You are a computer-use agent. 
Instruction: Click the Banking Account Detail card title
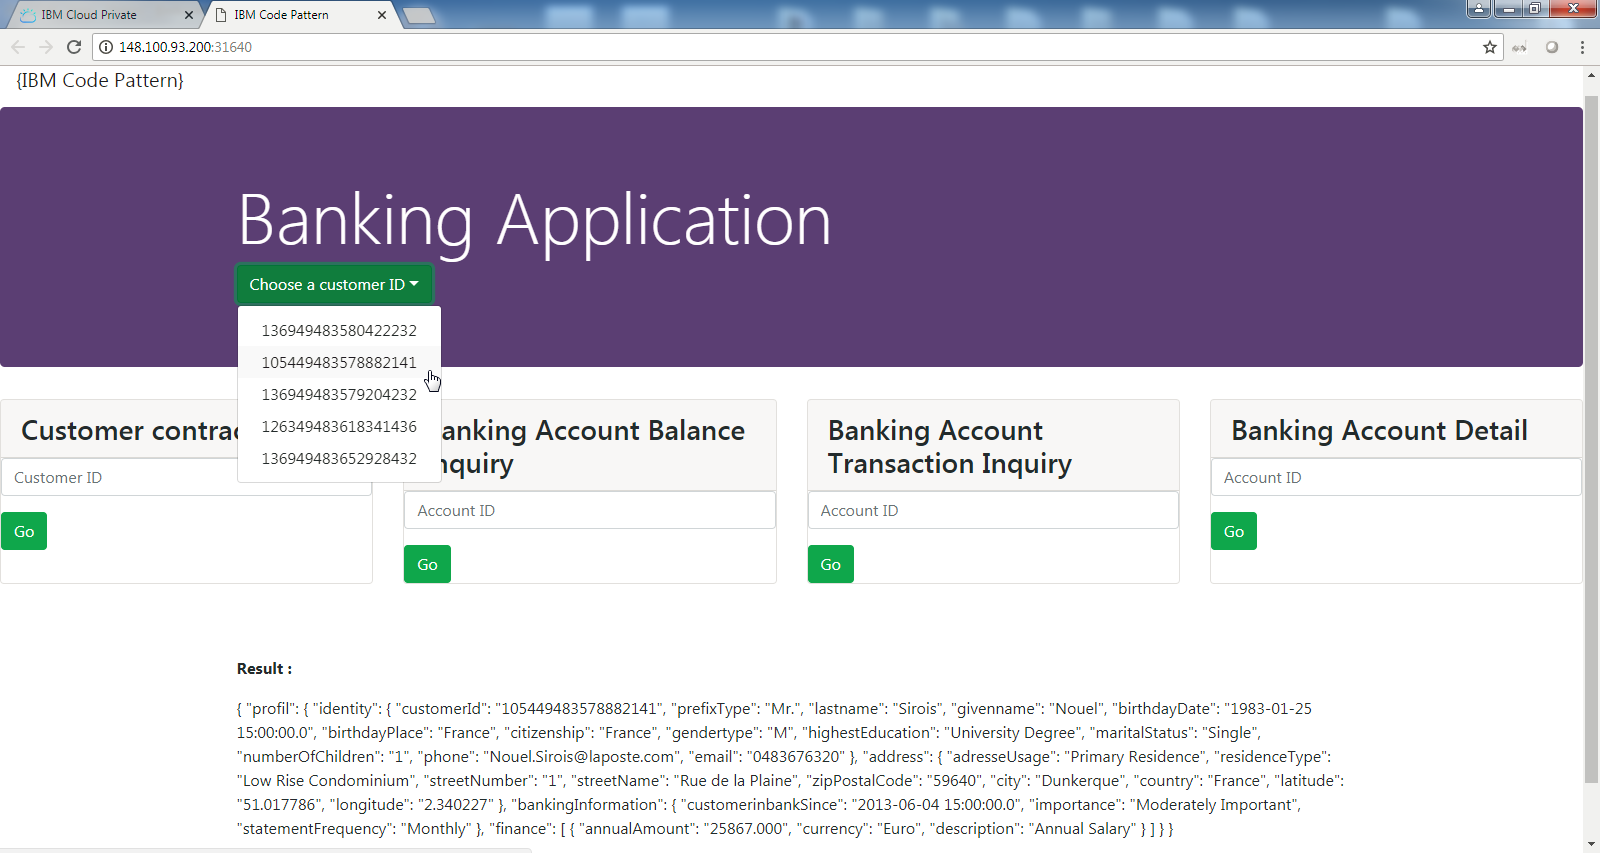pyautogui.click(x=1379, y=430)
